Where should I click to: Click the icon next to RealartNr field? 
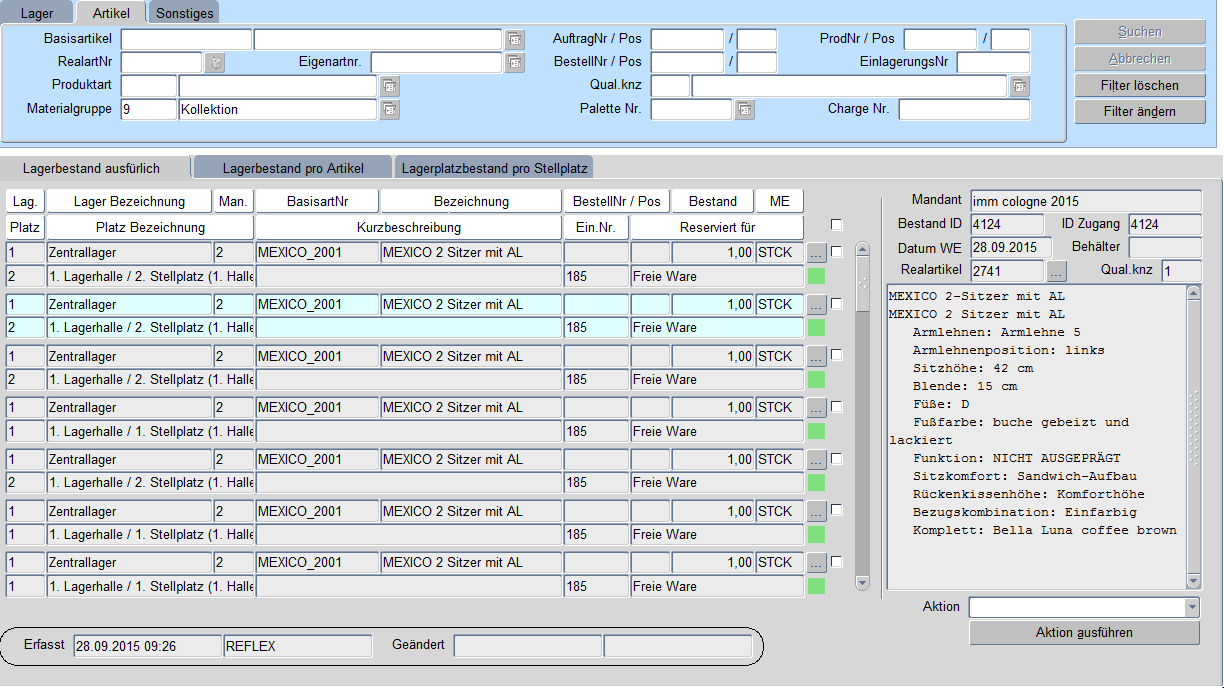[214, 63]
